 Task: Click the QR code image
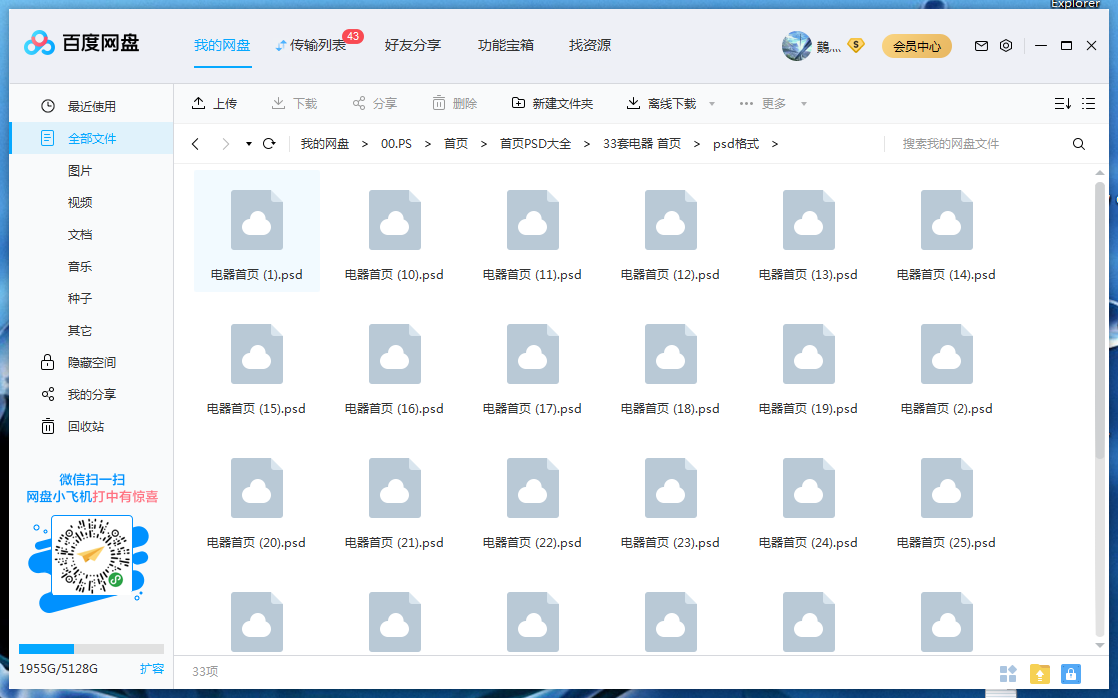coord(92,555)
